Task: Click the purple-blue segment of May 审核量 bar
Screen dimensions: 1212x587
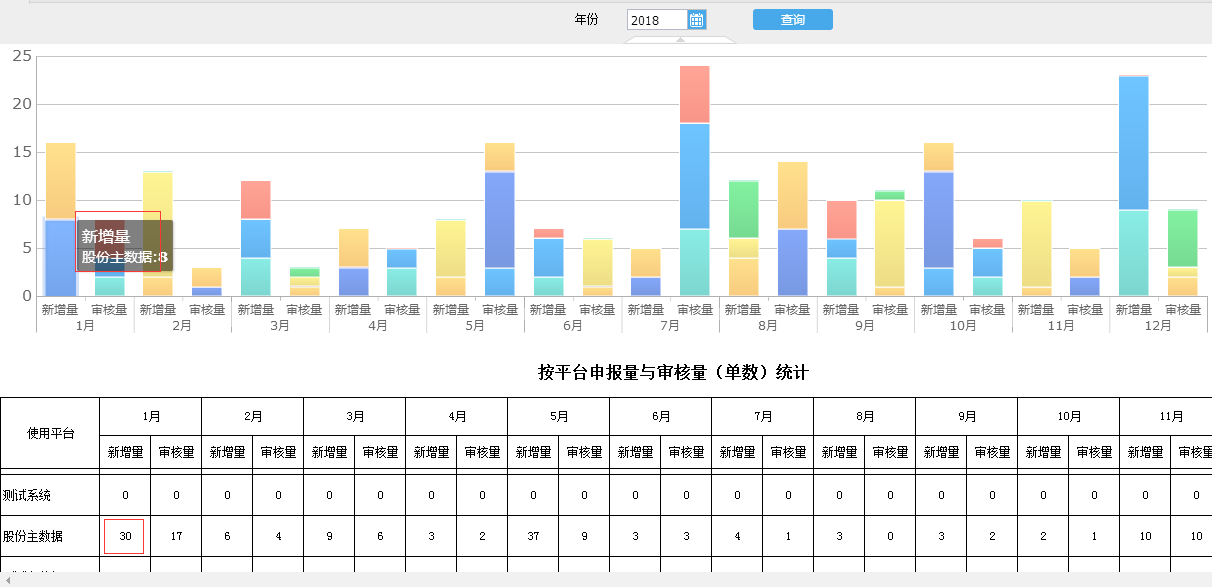Action: (x=499, y=219)
